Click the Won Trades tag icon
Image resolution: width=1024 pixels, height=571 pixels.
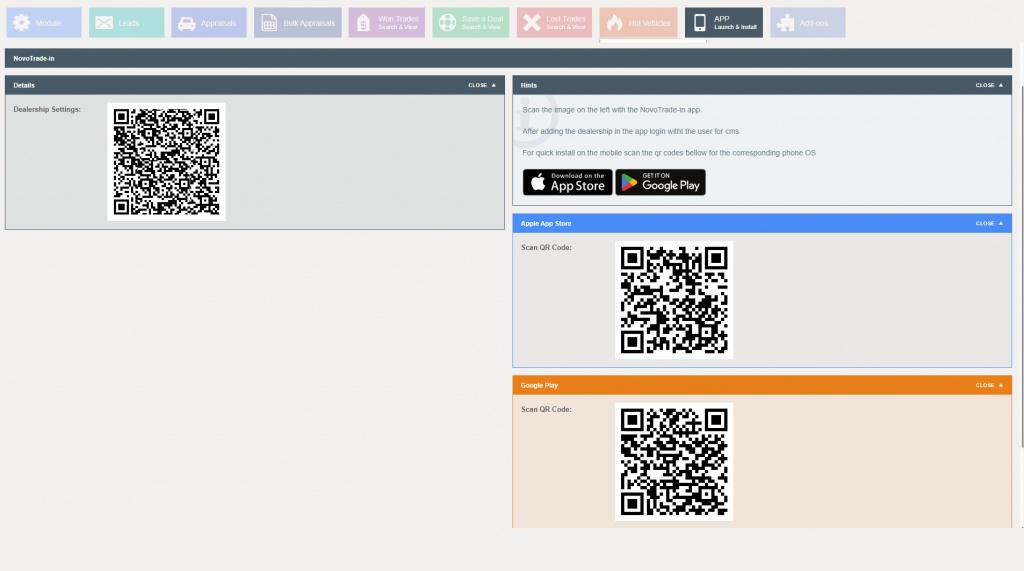point(363,23)
